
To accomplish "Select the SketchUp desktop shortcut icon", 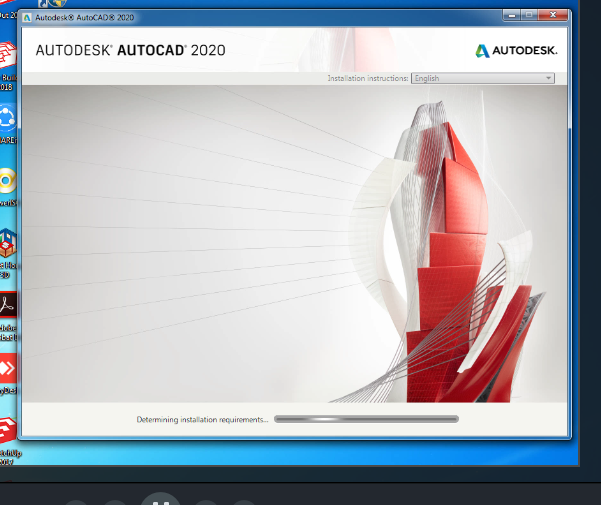I will (8, 431).
